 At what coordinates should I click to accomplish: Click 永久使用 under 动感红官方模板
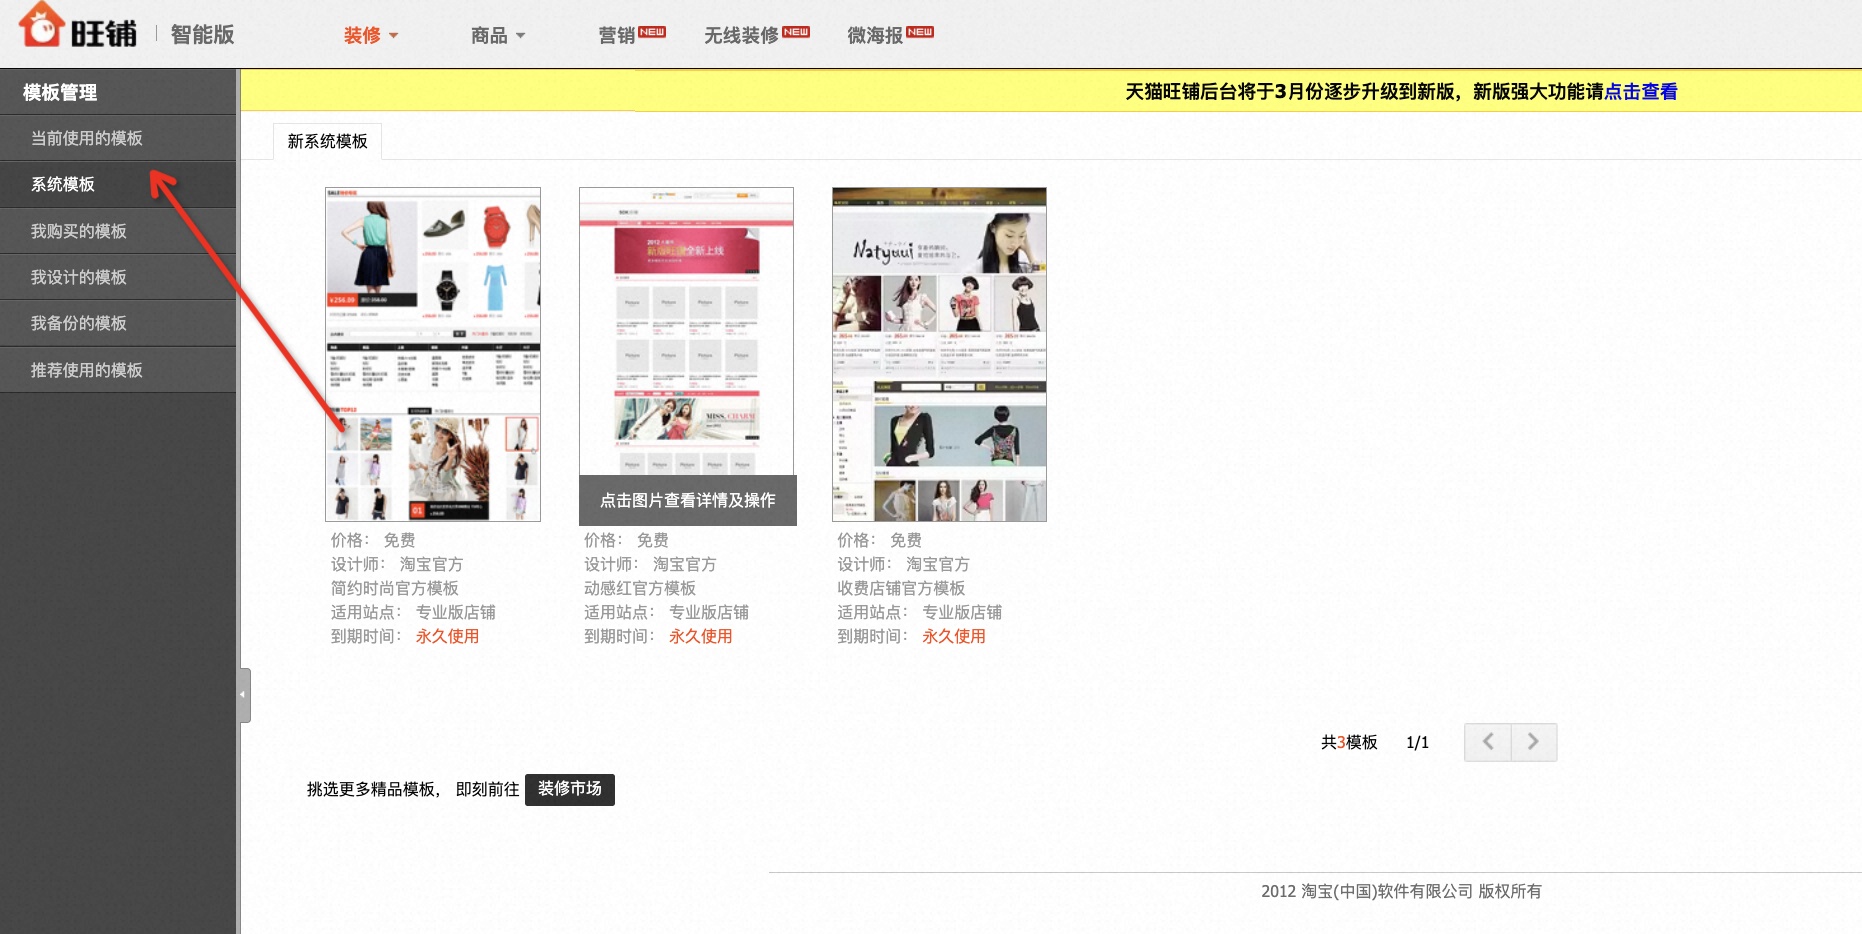700,636
